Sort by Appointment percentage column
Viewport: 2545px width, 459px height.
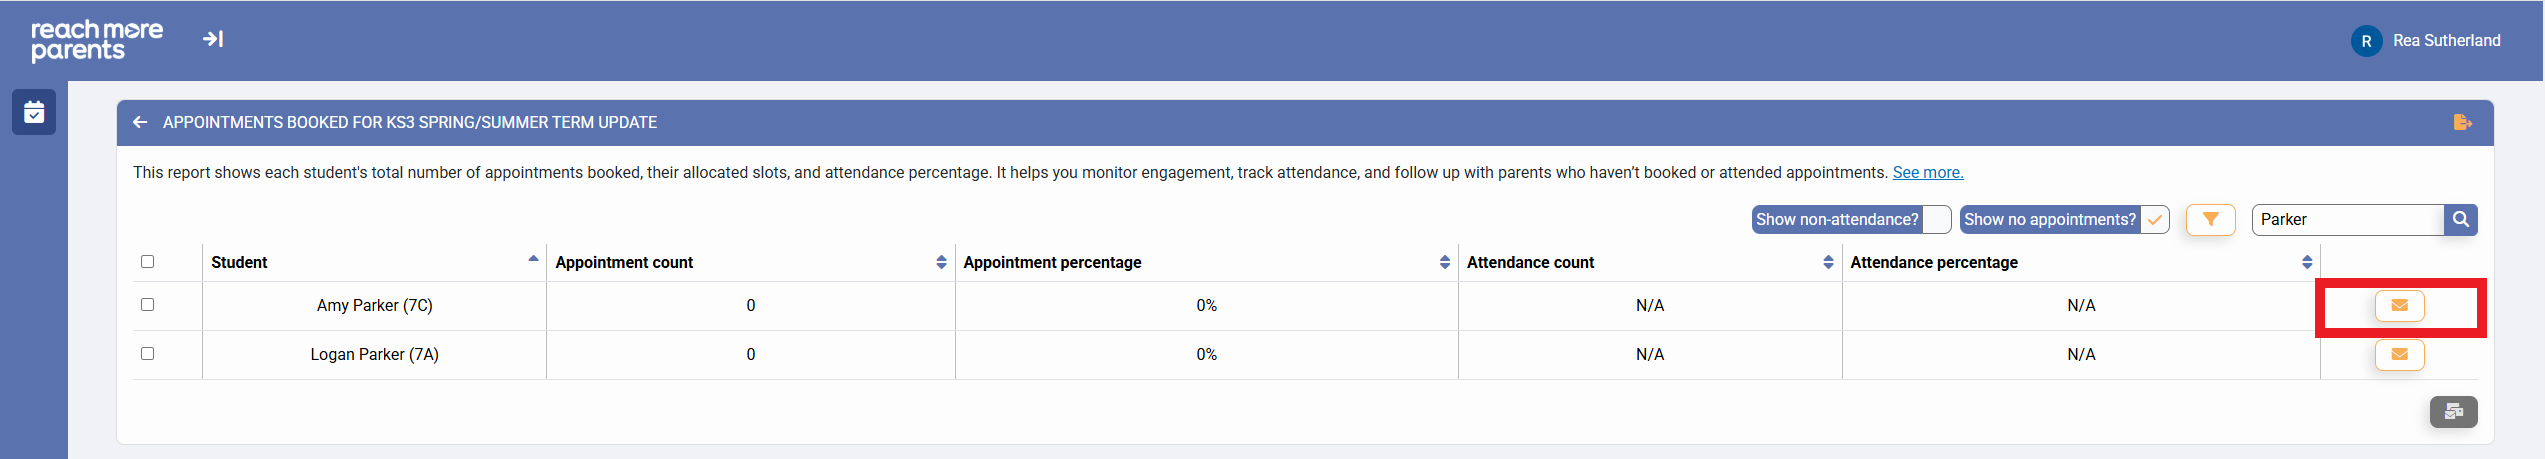[1444, 262]
